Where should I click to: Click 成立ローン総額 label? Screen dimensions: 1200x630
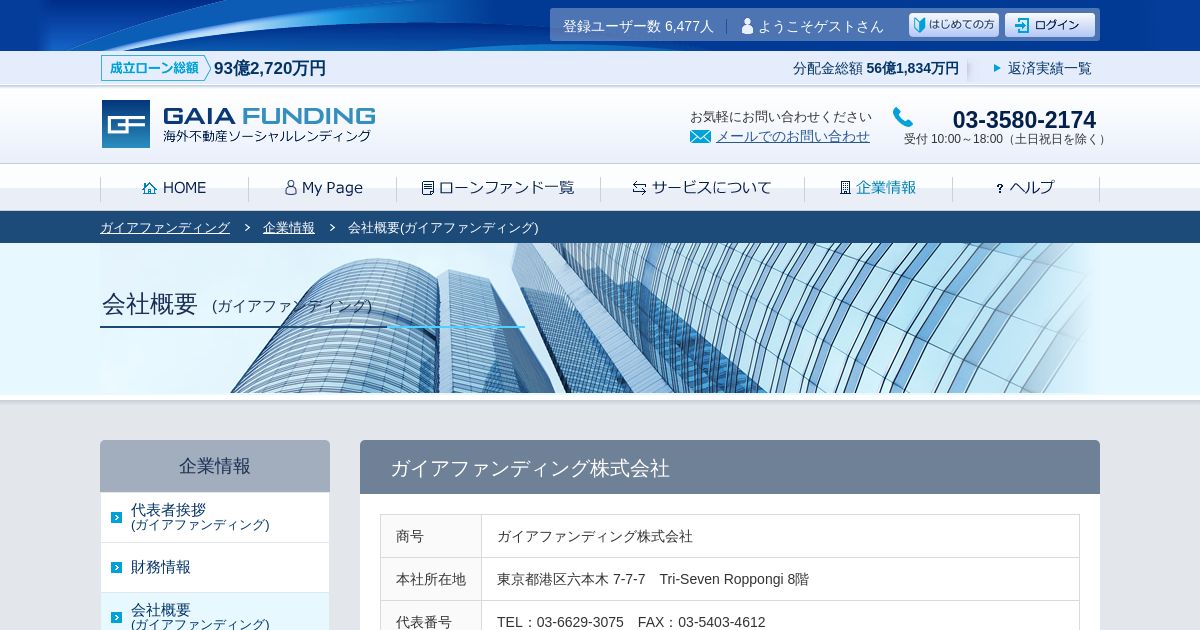pos(155,68)
